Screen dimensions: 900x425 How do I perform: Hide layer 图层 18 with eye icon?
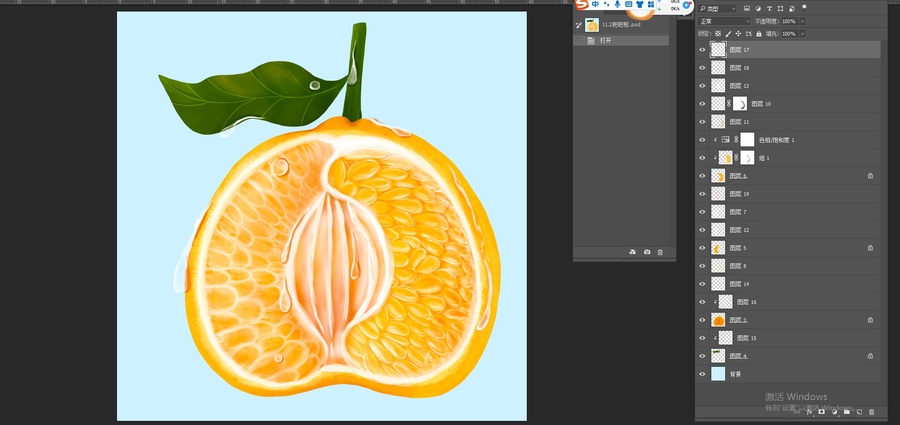point(702,68)
